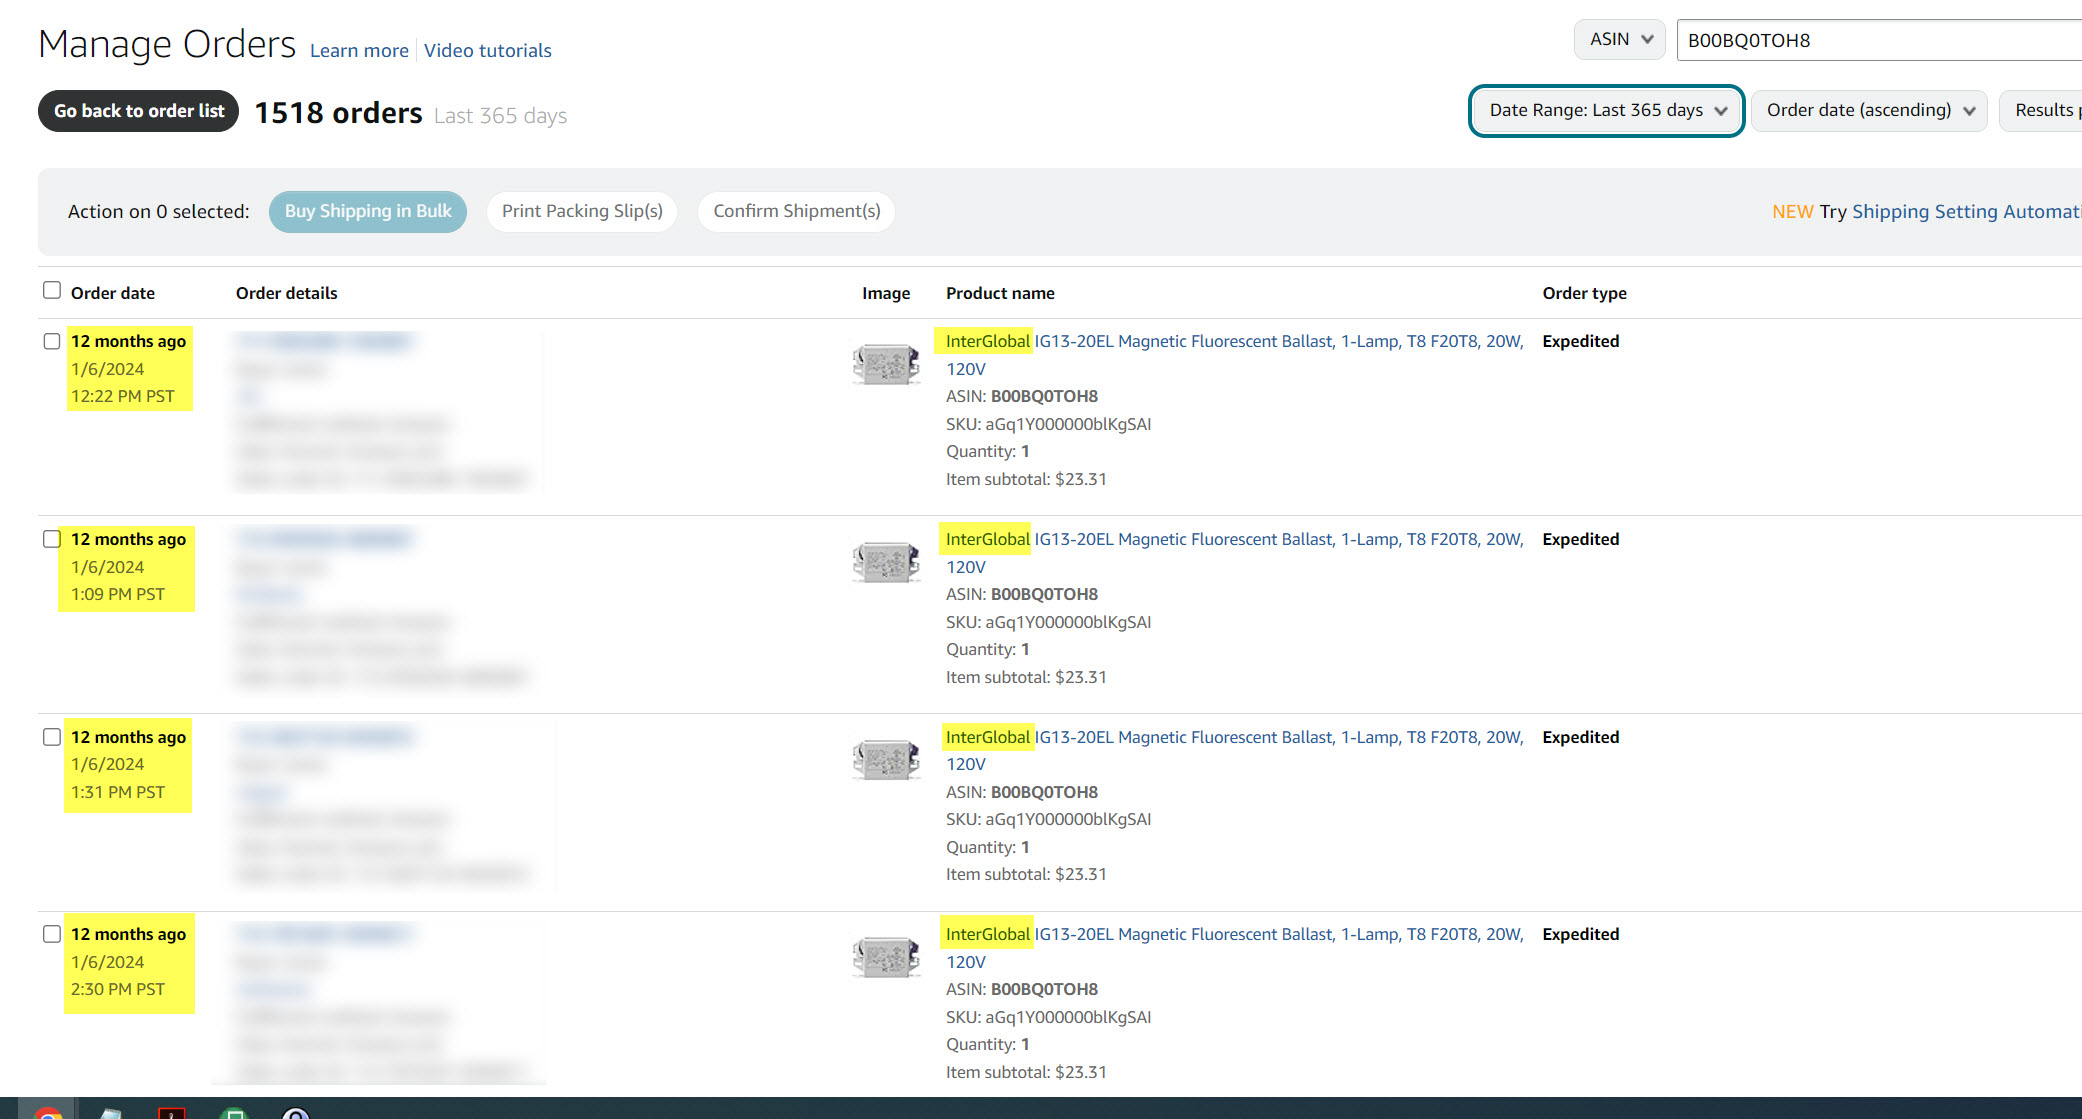The width and height of the screenshot is (2082, 1119).
Task: Open the Shipping Setting Automation link
Action: [1966, 211]
